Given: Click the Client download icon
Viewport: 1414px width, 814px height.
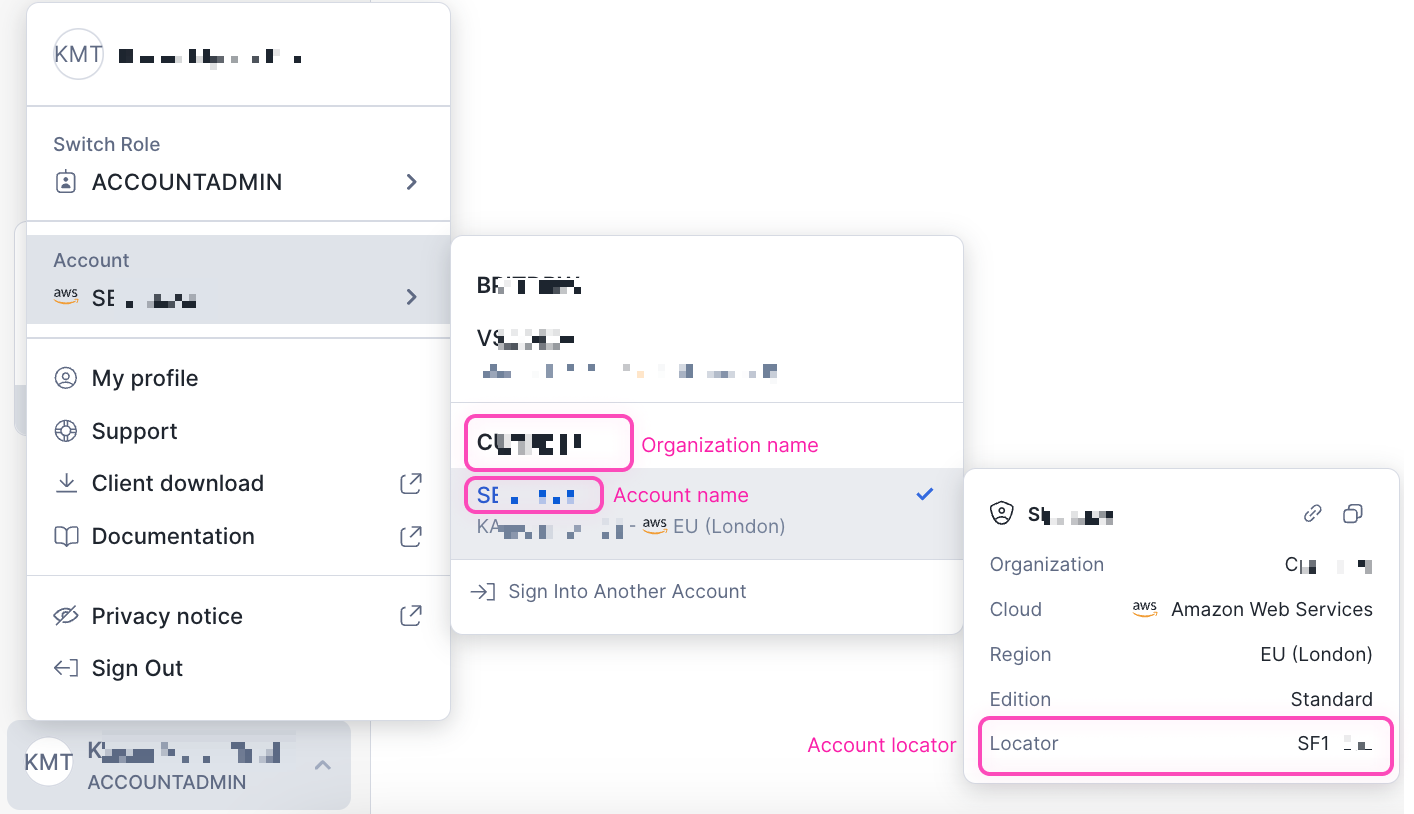Looking at the screenshot, I should tap(67, 483).
